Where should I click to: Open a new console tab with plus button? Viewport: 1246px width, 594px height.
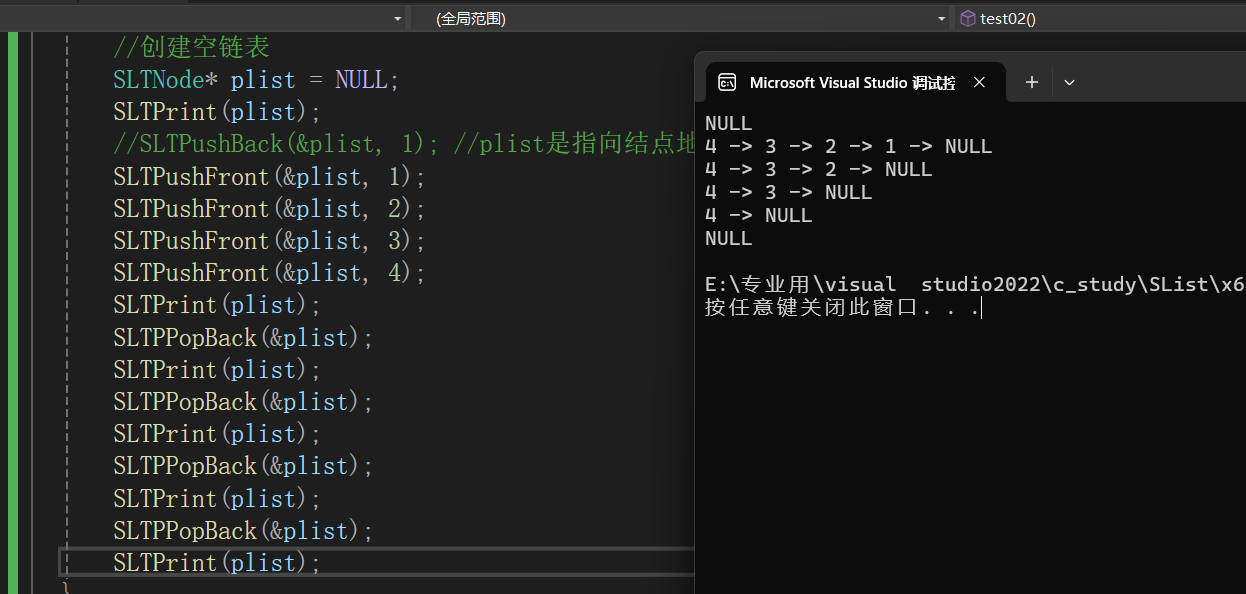coord(1032,83)
